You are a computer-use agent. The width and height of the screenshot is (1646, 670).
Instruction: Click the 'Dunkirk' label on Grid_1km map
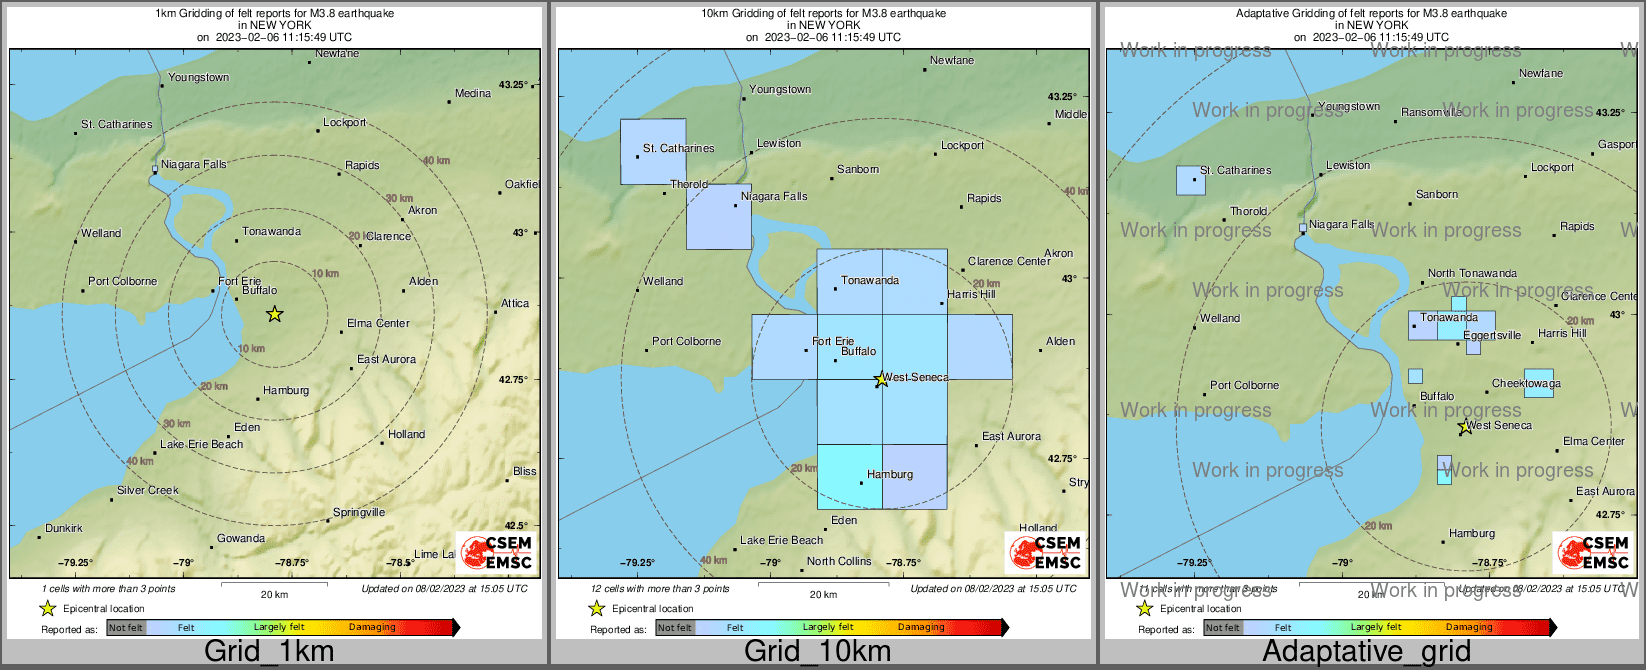[64, 528]
